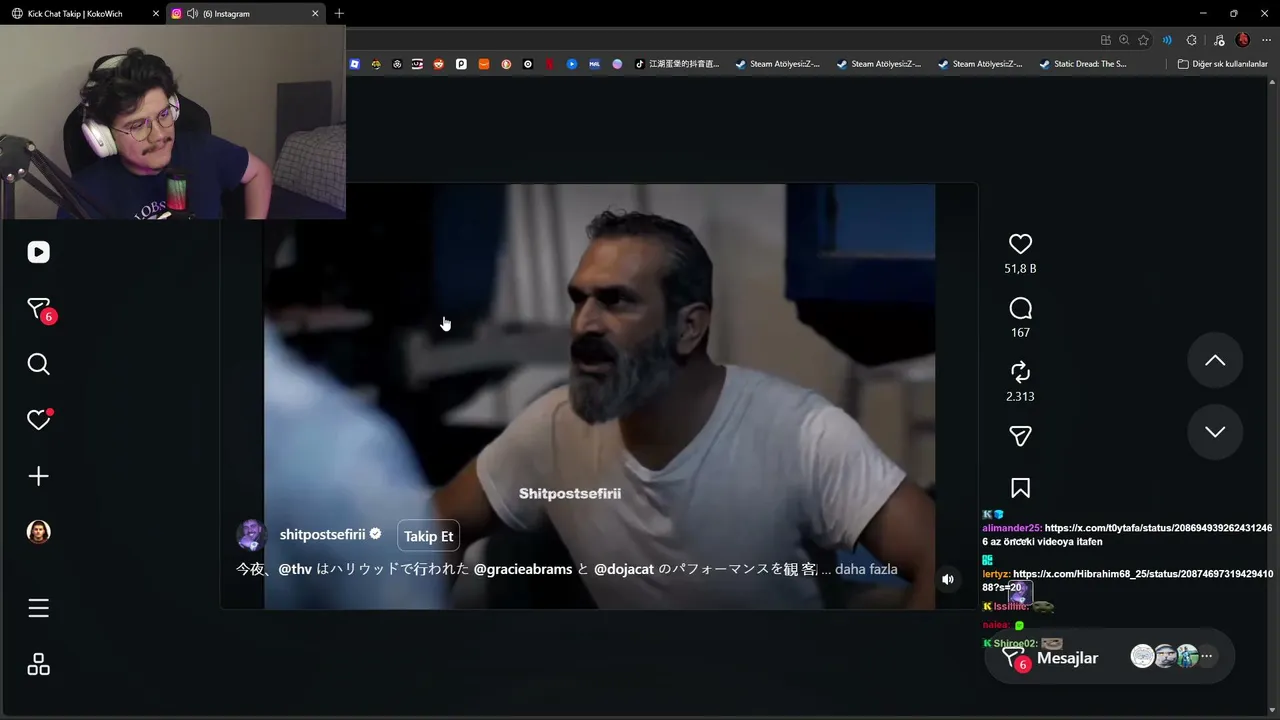
Task: Open comments on the reel
Action: [1020, 308]
